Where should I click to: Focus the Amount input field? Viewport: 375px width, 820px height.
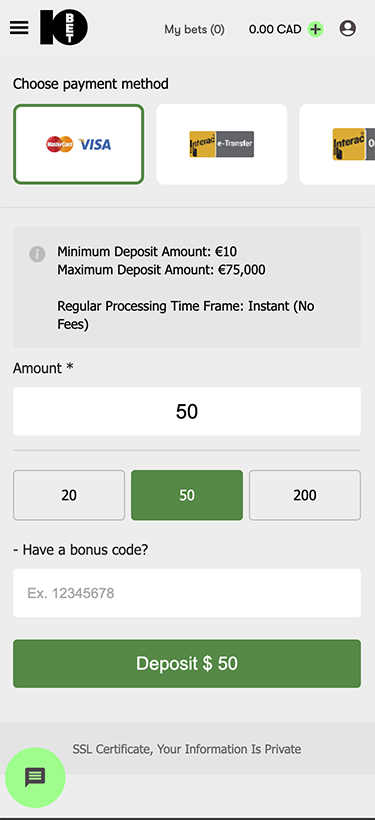(x=187, y=412)
